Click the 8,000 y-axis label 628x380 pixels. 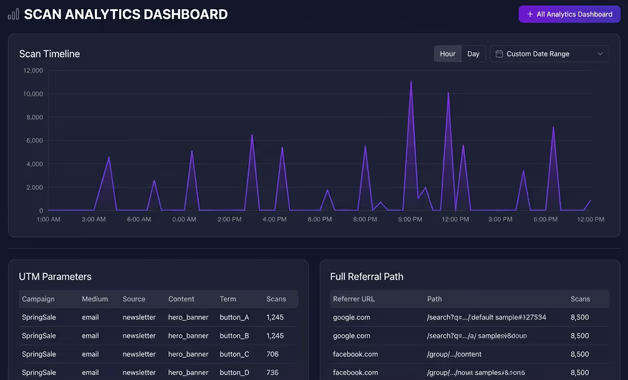34,117
